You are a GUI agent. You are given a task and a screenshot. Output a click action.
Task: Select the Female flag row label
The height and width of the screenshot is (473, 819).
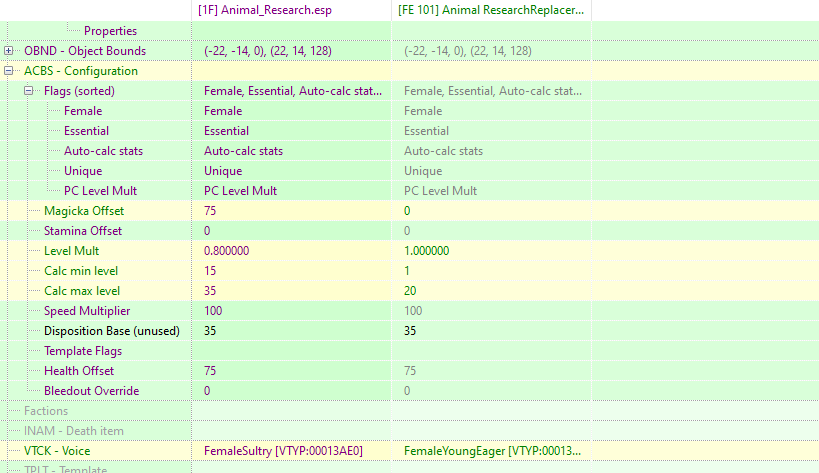coord(83,111)
